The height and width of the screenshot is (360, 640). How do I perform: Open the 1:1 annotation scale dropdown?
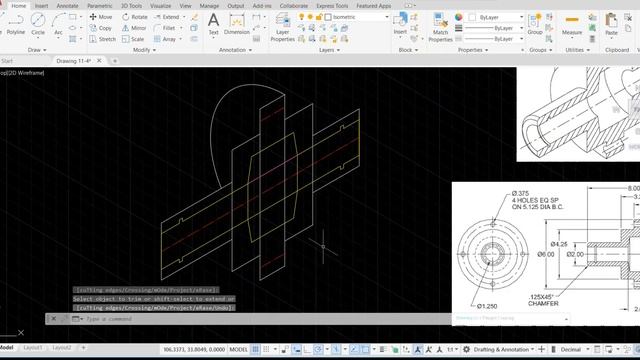[452, 349]
